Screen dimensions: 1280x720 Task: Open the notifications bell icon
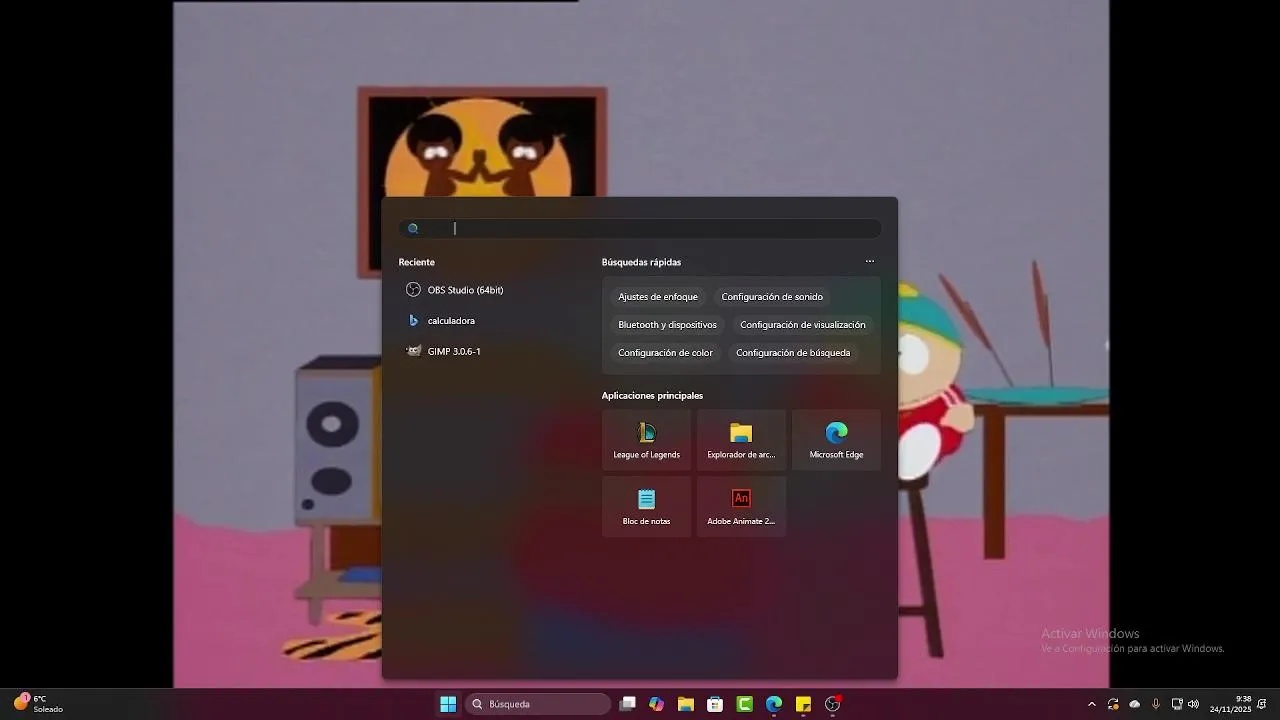click(1263, 704)
